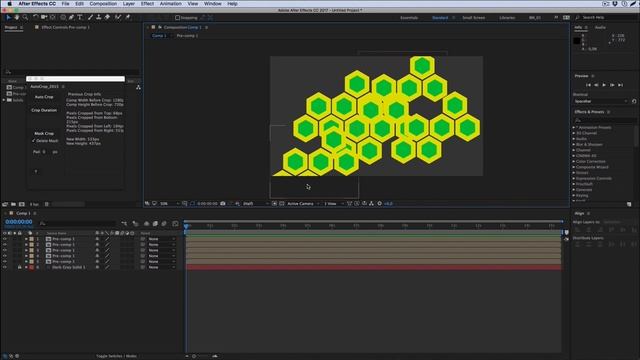This screenshot has width=640, height=360.
Task: Hide layer 3 Pre-comp 1 eye icon
Action: click(x=5, y=250)
